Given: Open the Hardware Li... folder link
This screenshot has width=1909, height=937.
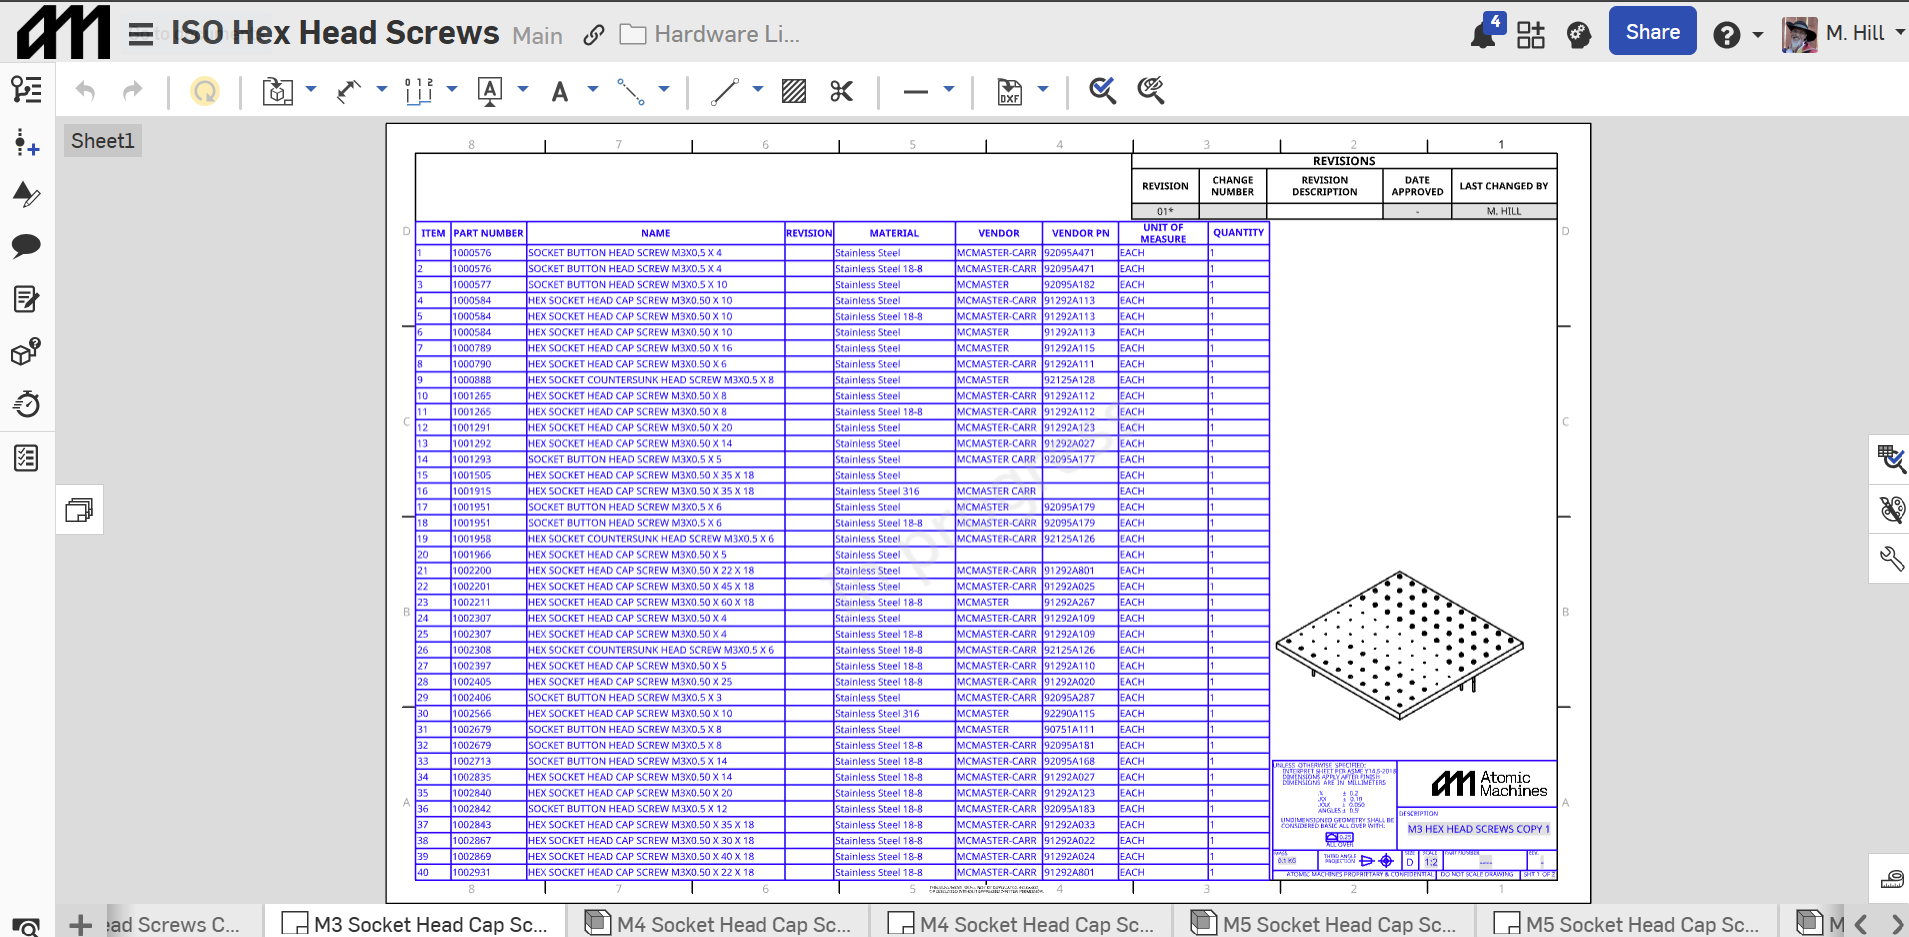Looking at the screenshot, I should (x=710, y=35).
